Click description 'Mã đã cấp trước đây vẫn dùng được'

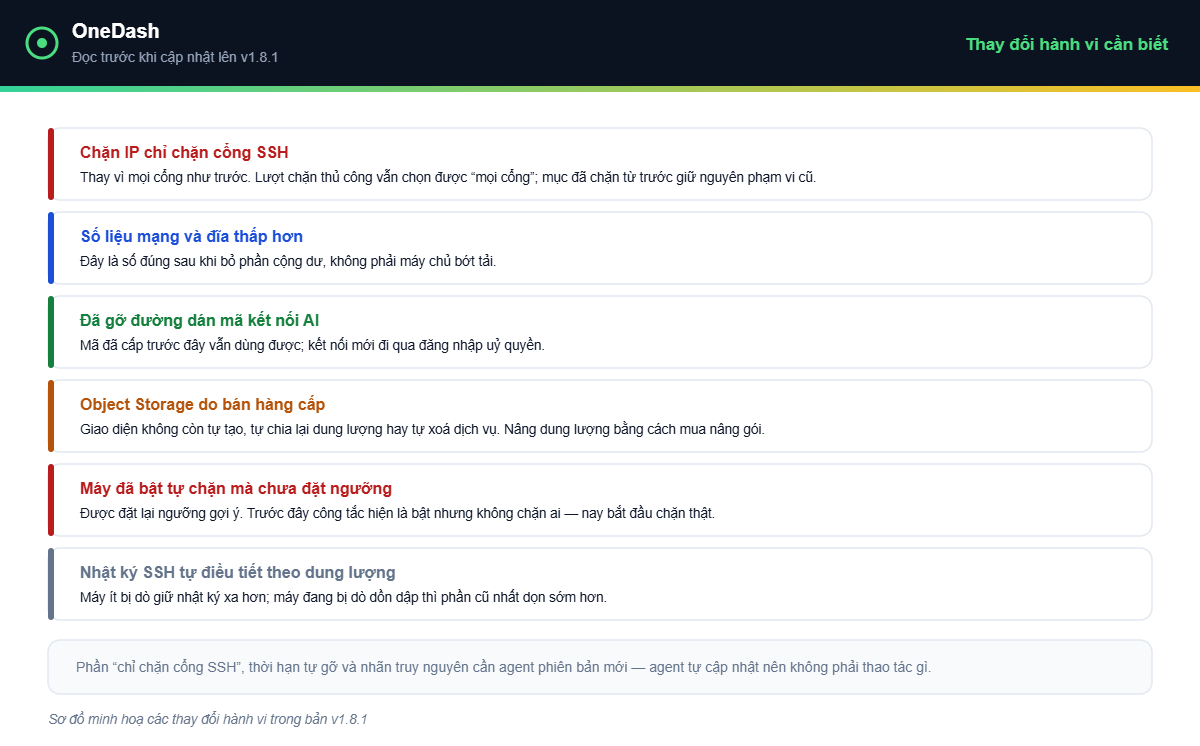coord(312,345)
